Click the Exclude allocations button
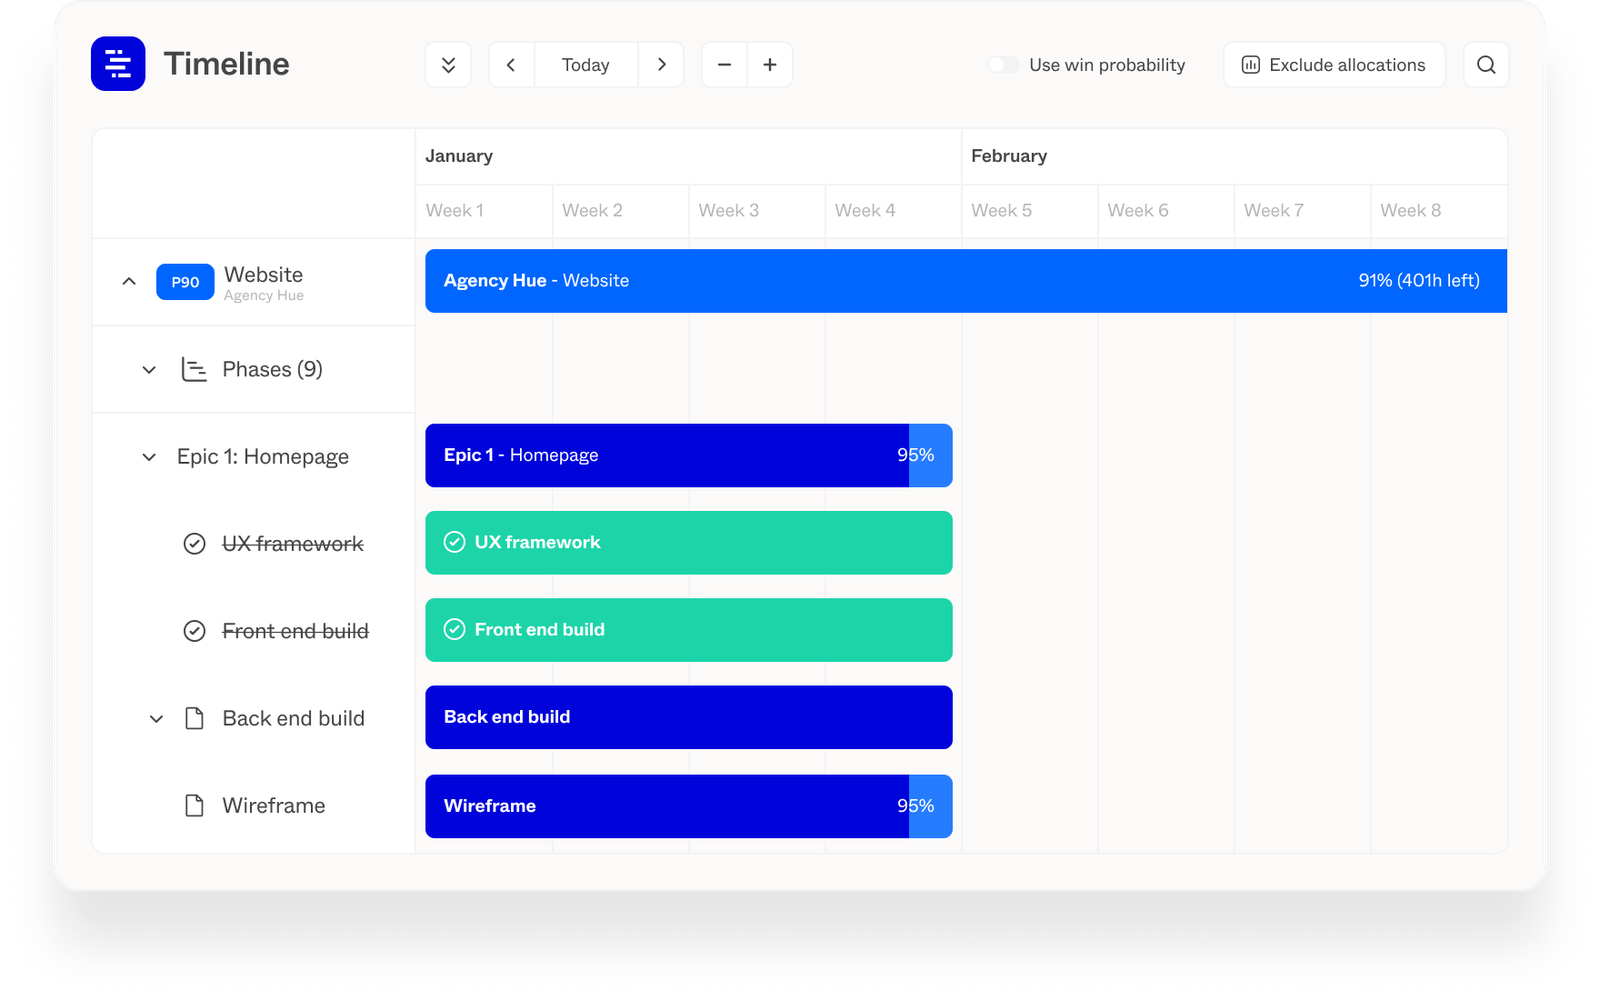This screenshot has width=1600, height=991. [1334, 64]
